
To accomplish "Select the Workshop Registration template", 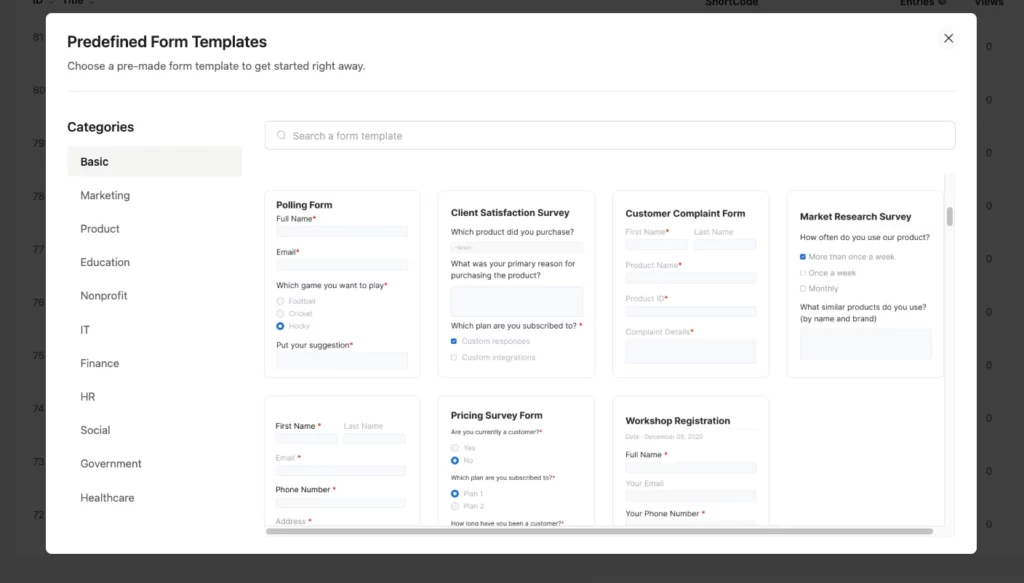I will [691, 461].
